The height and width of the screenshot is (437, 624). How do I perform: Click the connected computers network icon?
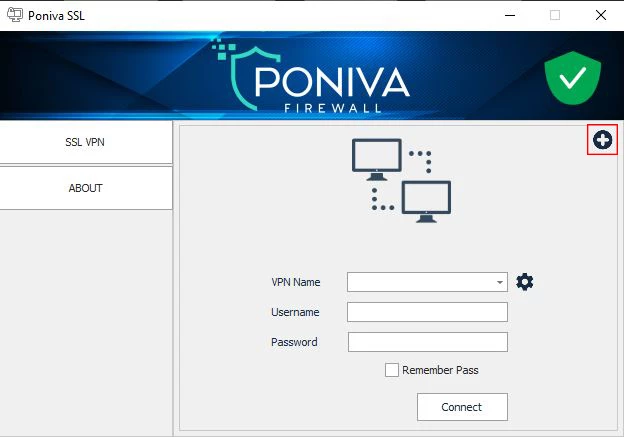tap(401, 180)
